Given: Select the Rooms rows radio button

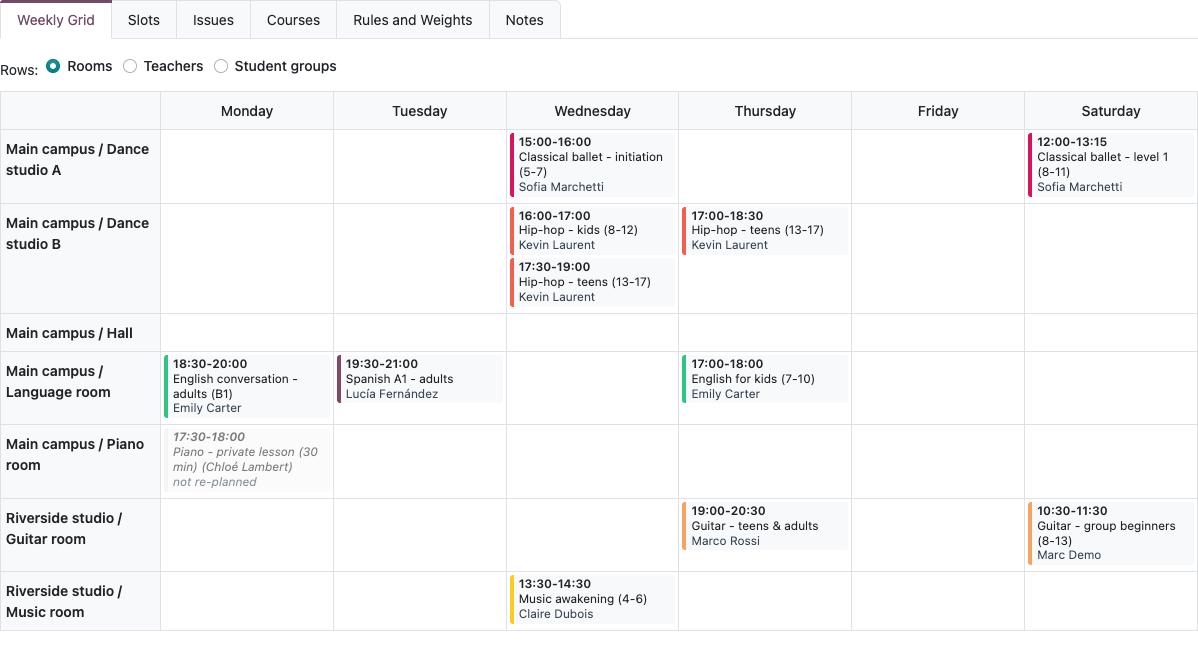Looking at the screenshot, I should click(x=53, y=66).
